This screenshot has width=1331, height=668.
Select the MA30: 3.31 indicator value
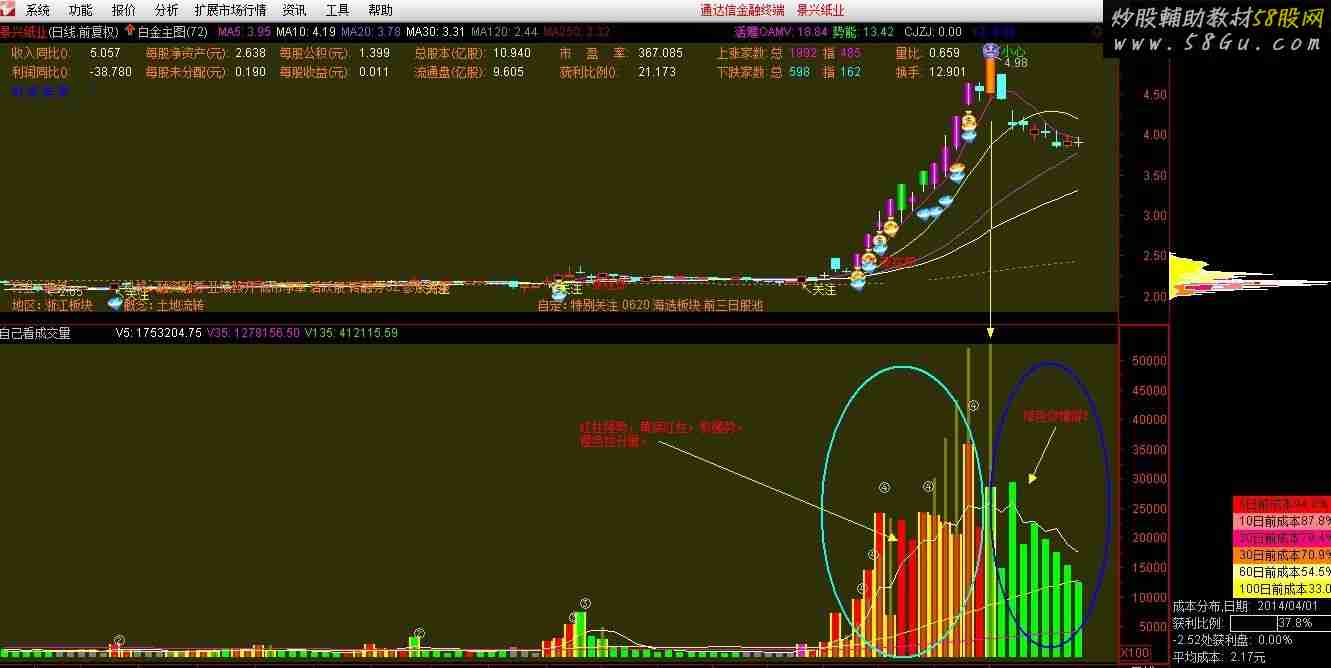pyautogui.click(x=436, y=32)
